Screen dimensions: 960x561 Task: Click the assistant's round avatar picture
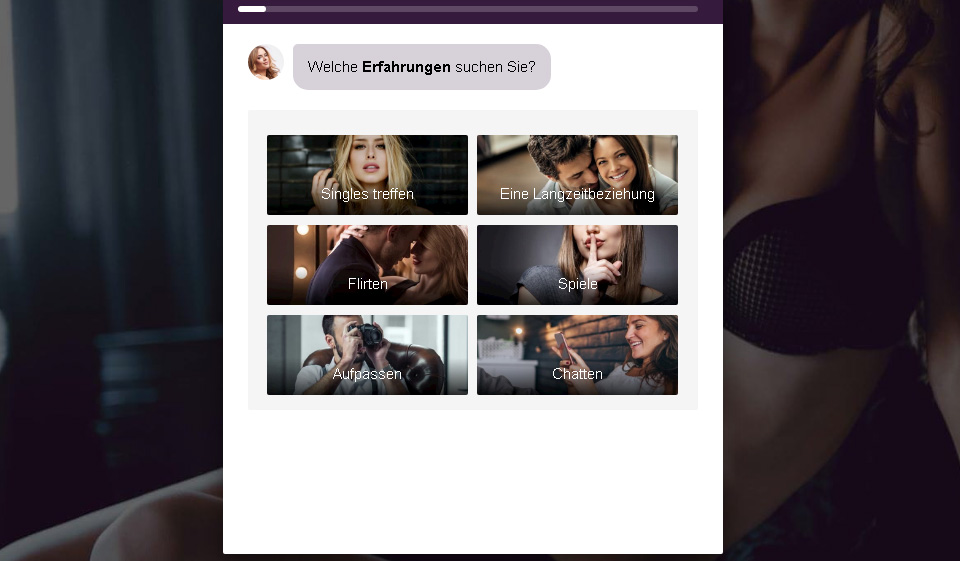tap(265, 62)
